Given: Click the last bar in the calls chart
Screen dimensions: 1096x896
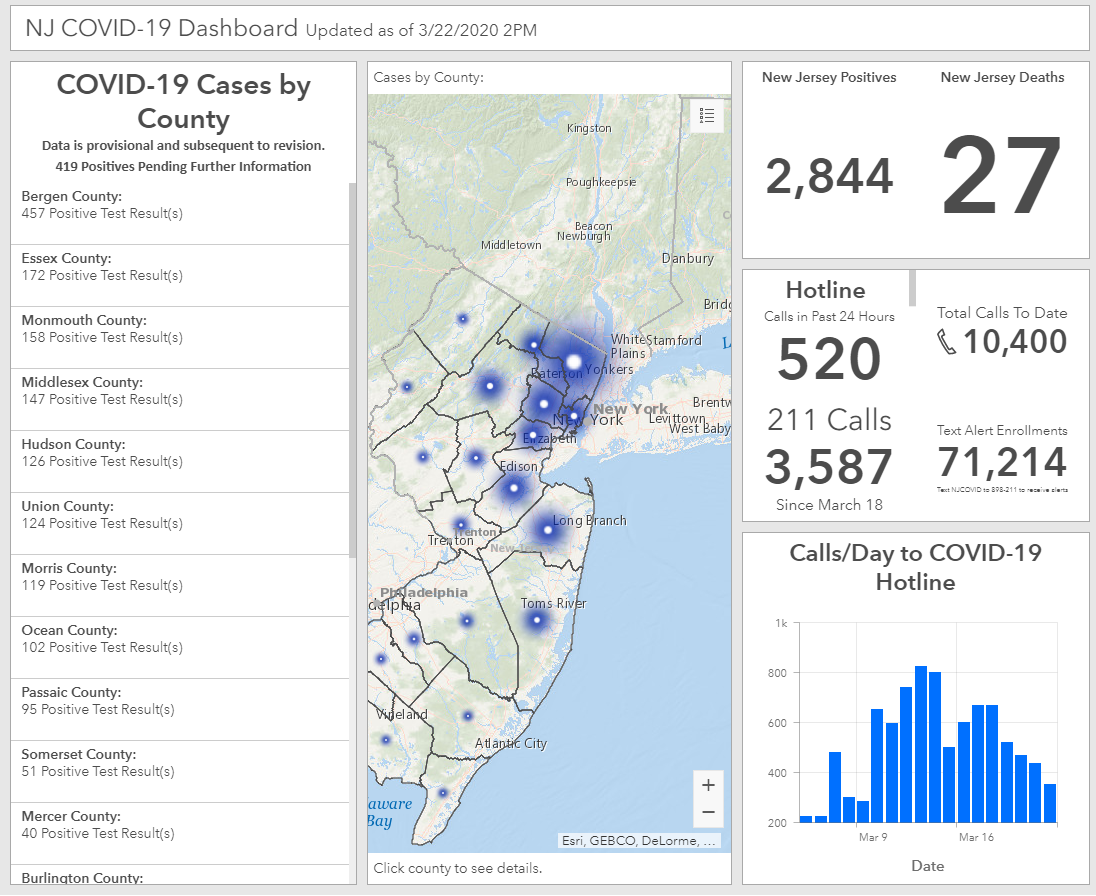Looking at the screenshot, I should 1050,803.
